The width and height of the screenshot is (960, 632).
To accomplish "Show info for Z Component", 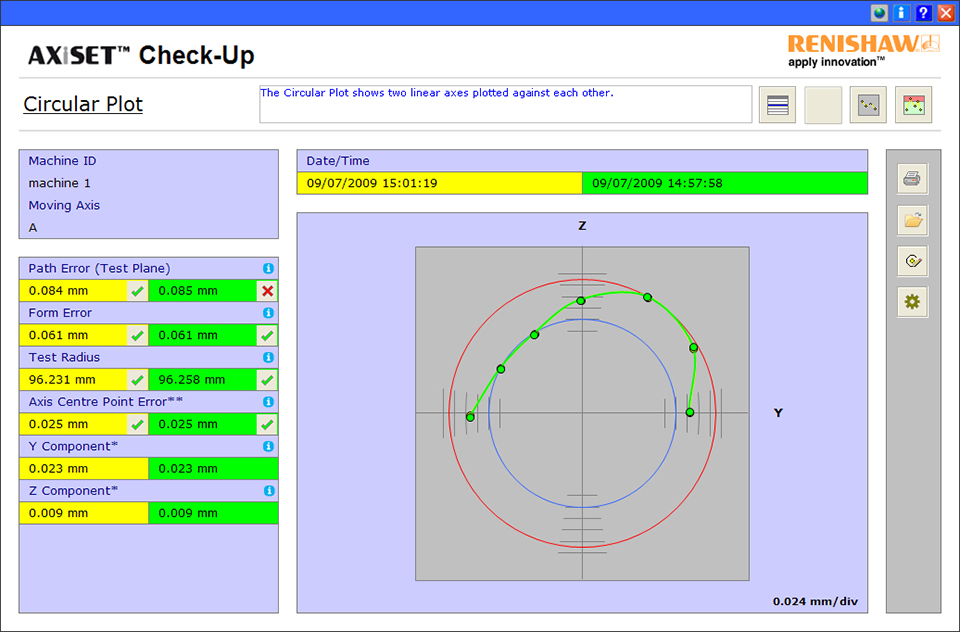I will [268, 491].
